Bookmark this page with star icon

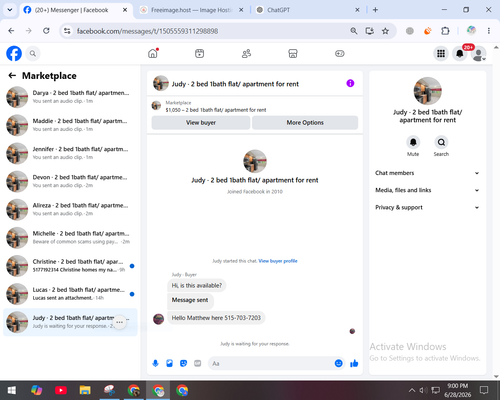pos(385,31)
